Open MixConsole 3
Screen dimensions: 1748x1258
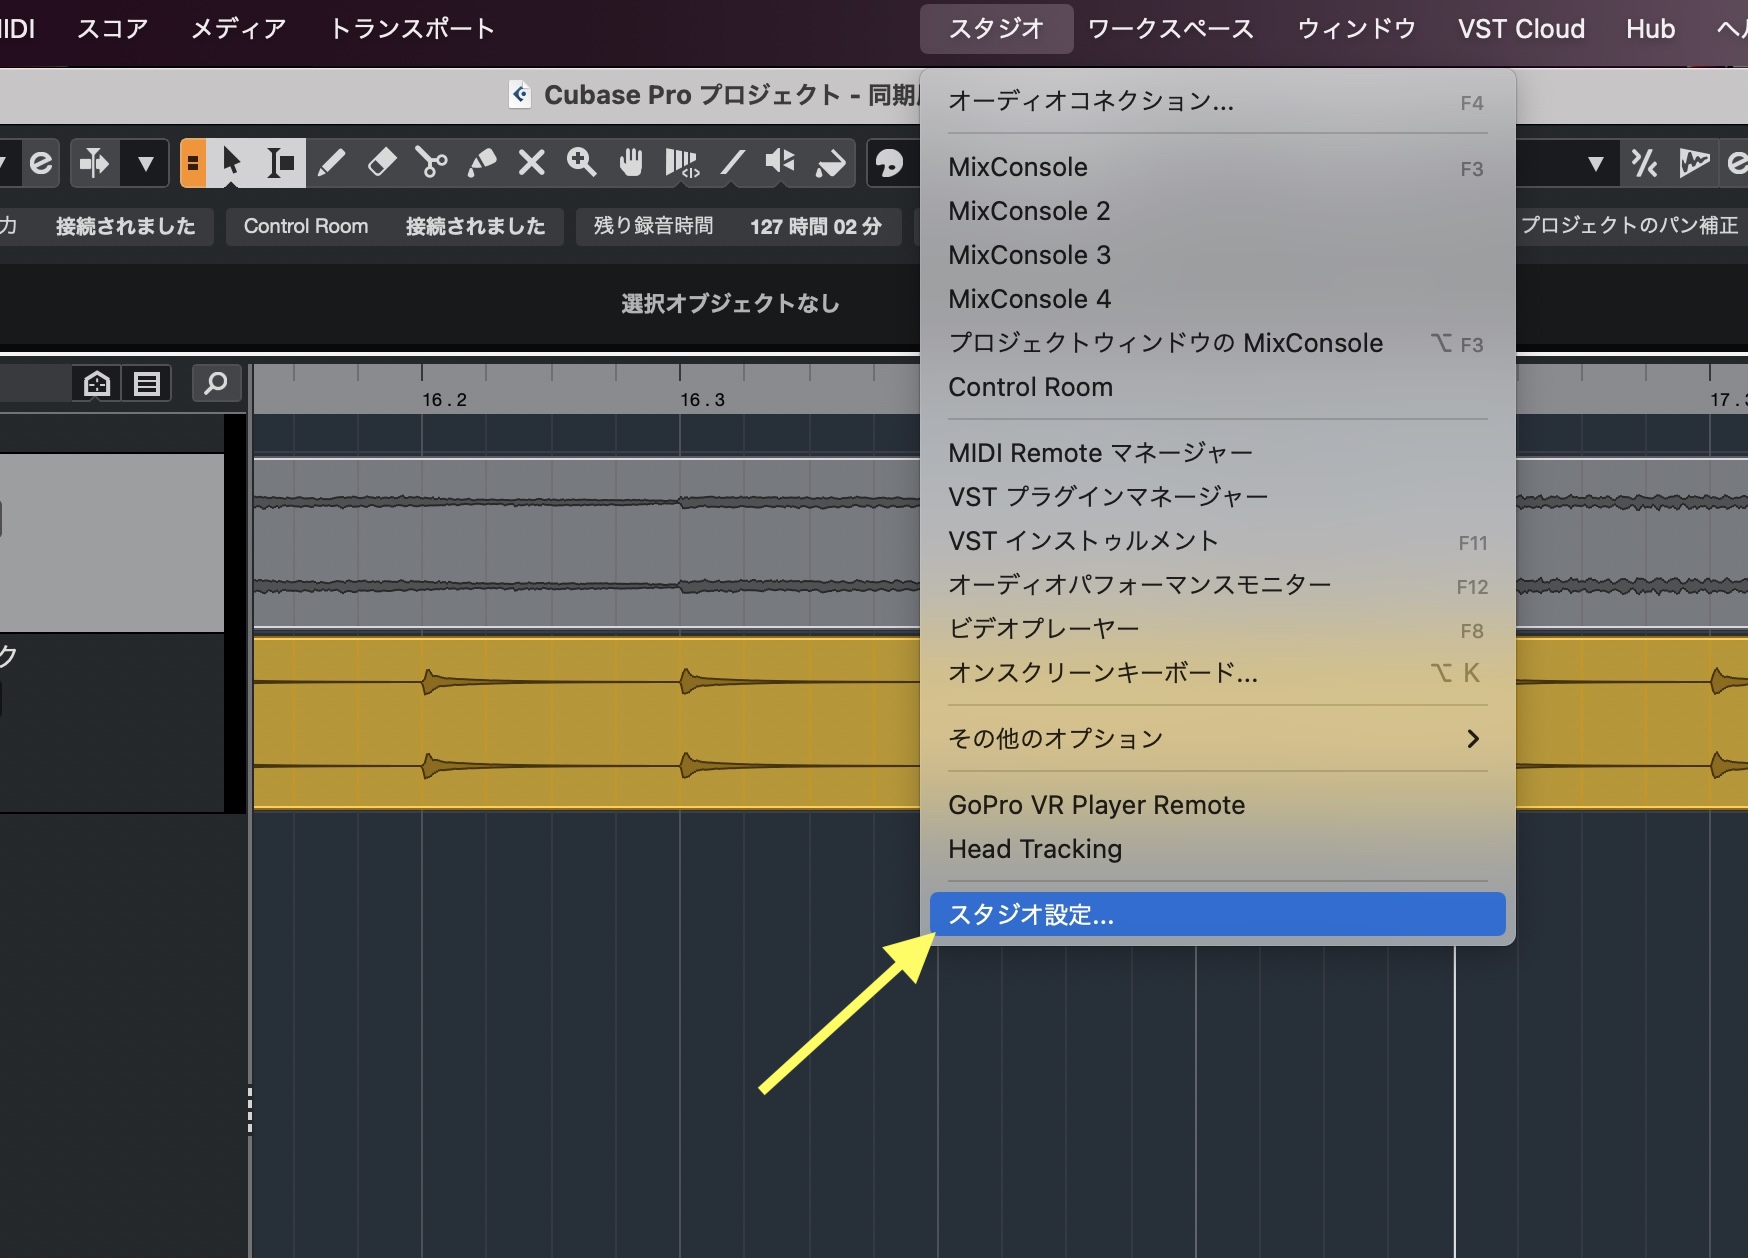click(1217, 255)
